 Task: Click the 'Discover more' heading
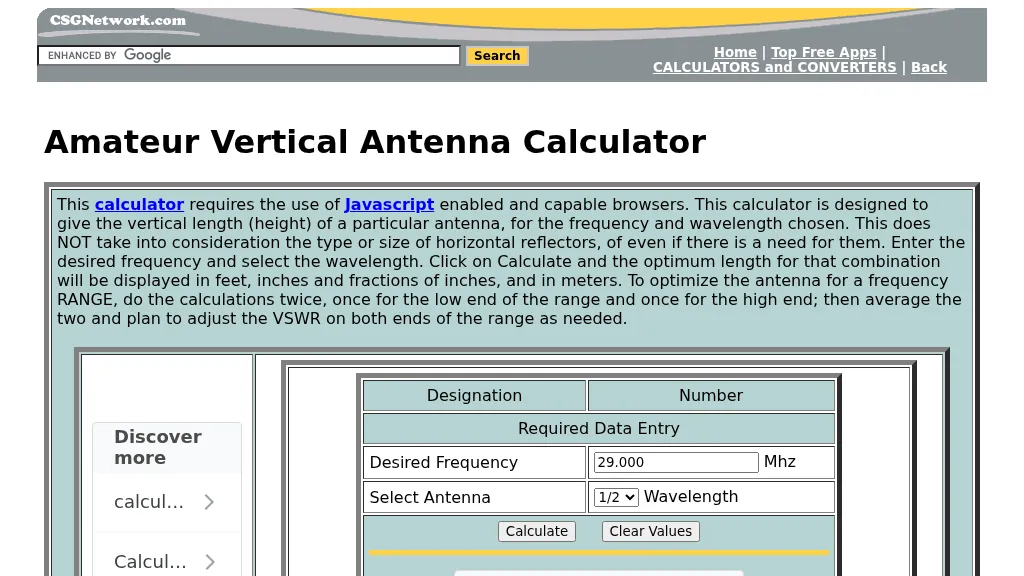point(158,447)
